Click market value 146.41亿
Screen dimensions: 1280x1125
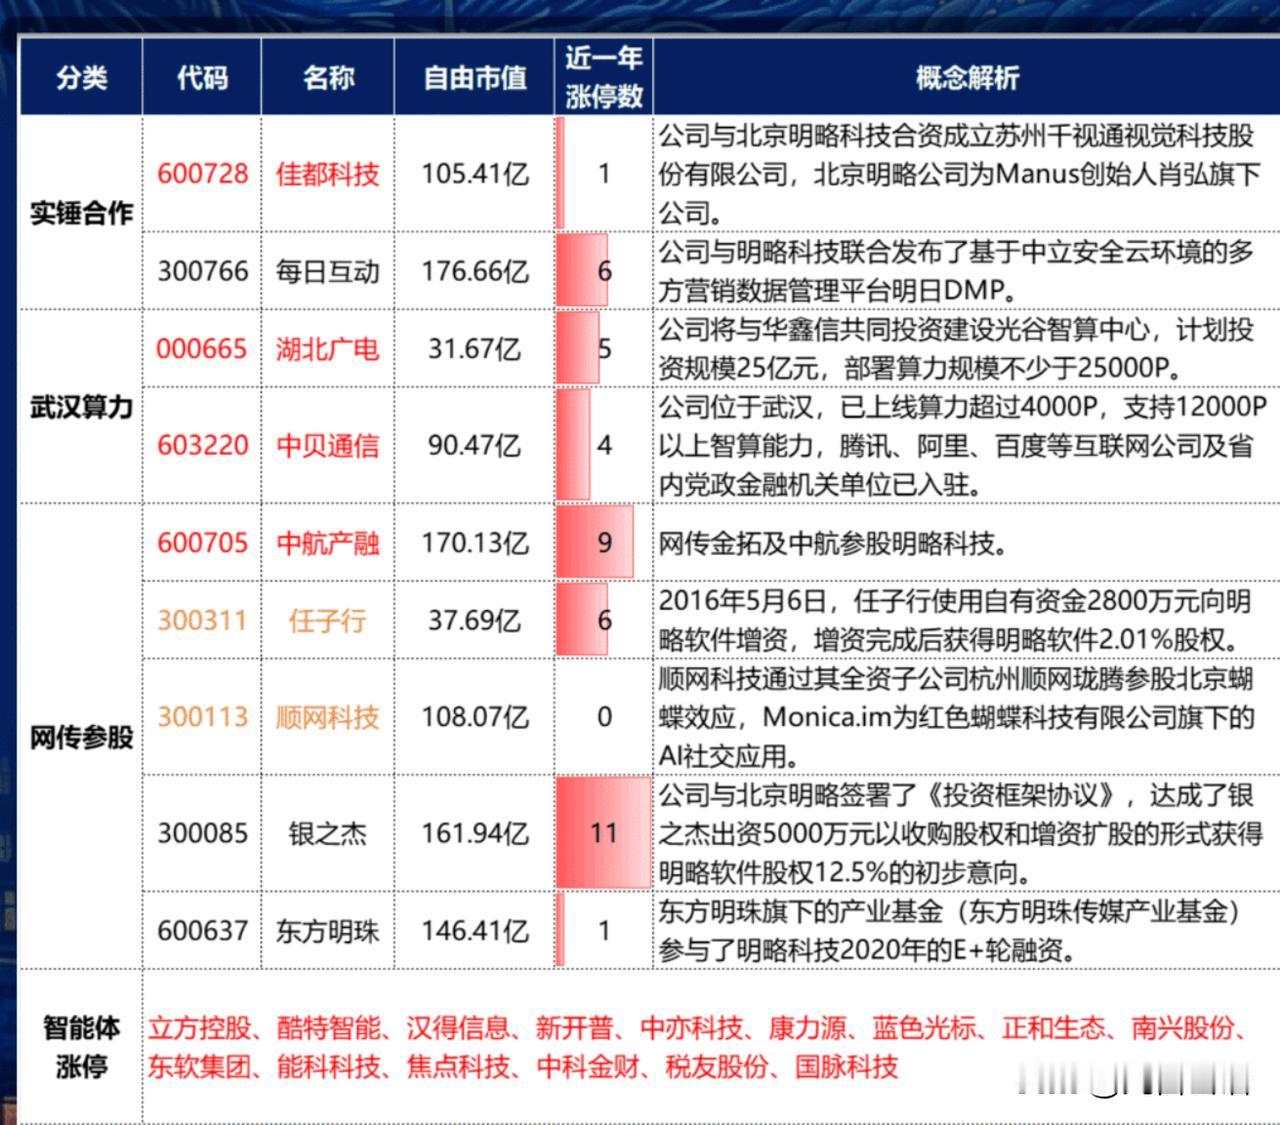click(x=475, y=930)
